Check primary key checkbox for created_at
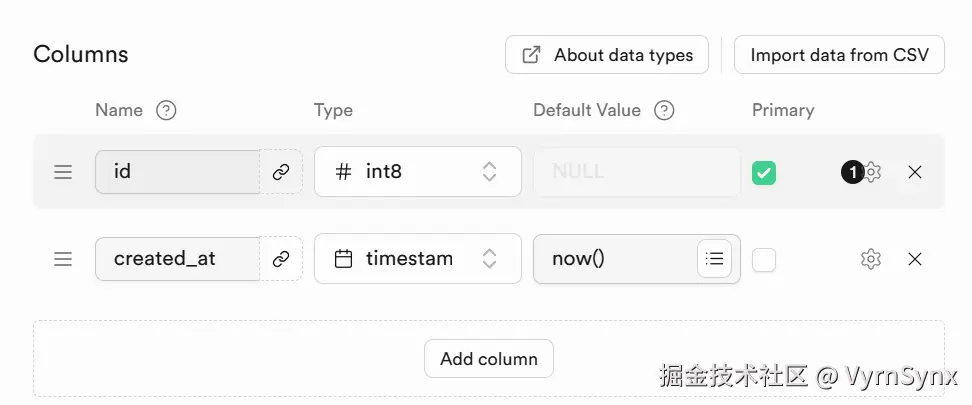 pyautogui.click(x=764, y=260)
